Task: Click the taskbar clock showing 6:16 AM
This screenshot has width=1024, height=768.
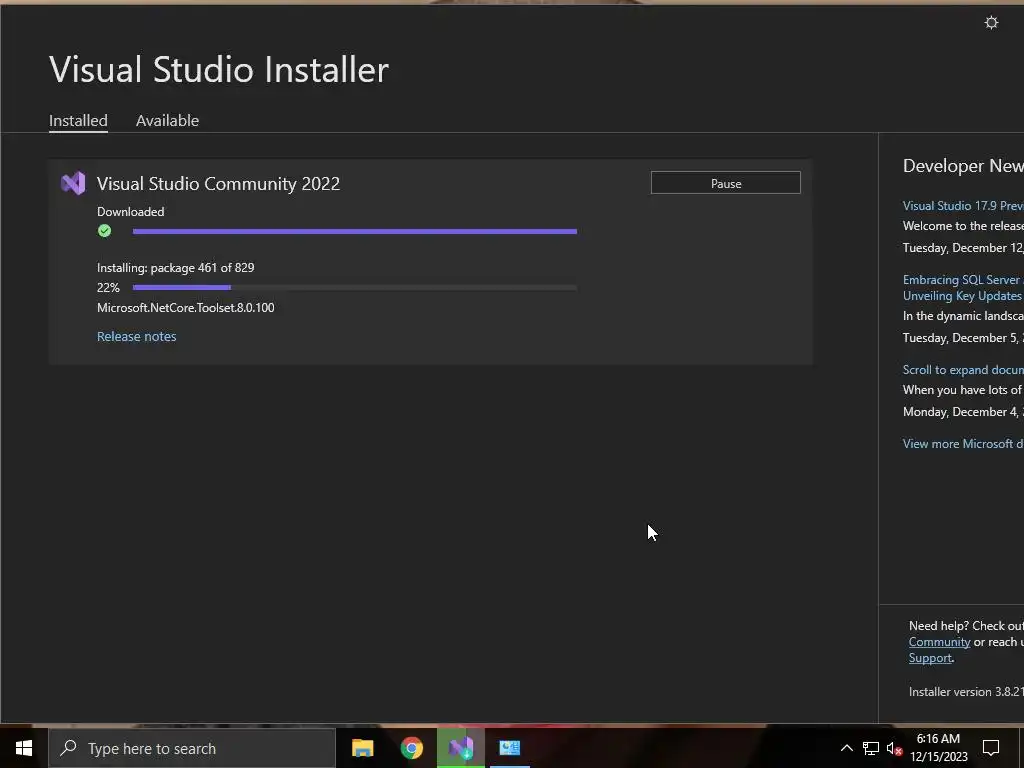Action: [x=938, y=748]
